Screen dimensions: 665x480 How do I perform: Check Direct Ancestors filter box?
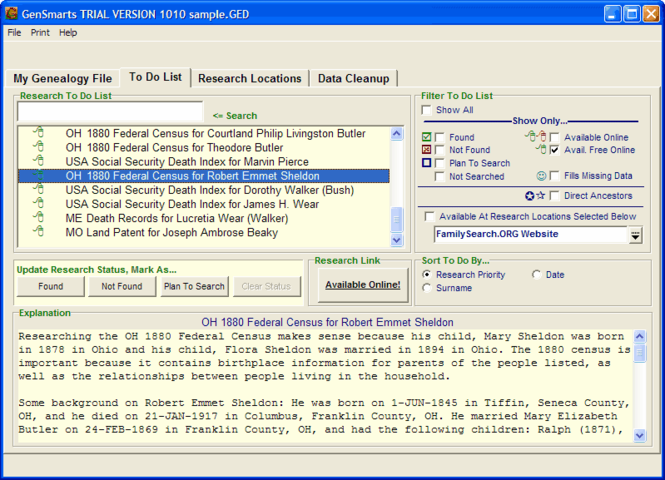tap(554, 195)
